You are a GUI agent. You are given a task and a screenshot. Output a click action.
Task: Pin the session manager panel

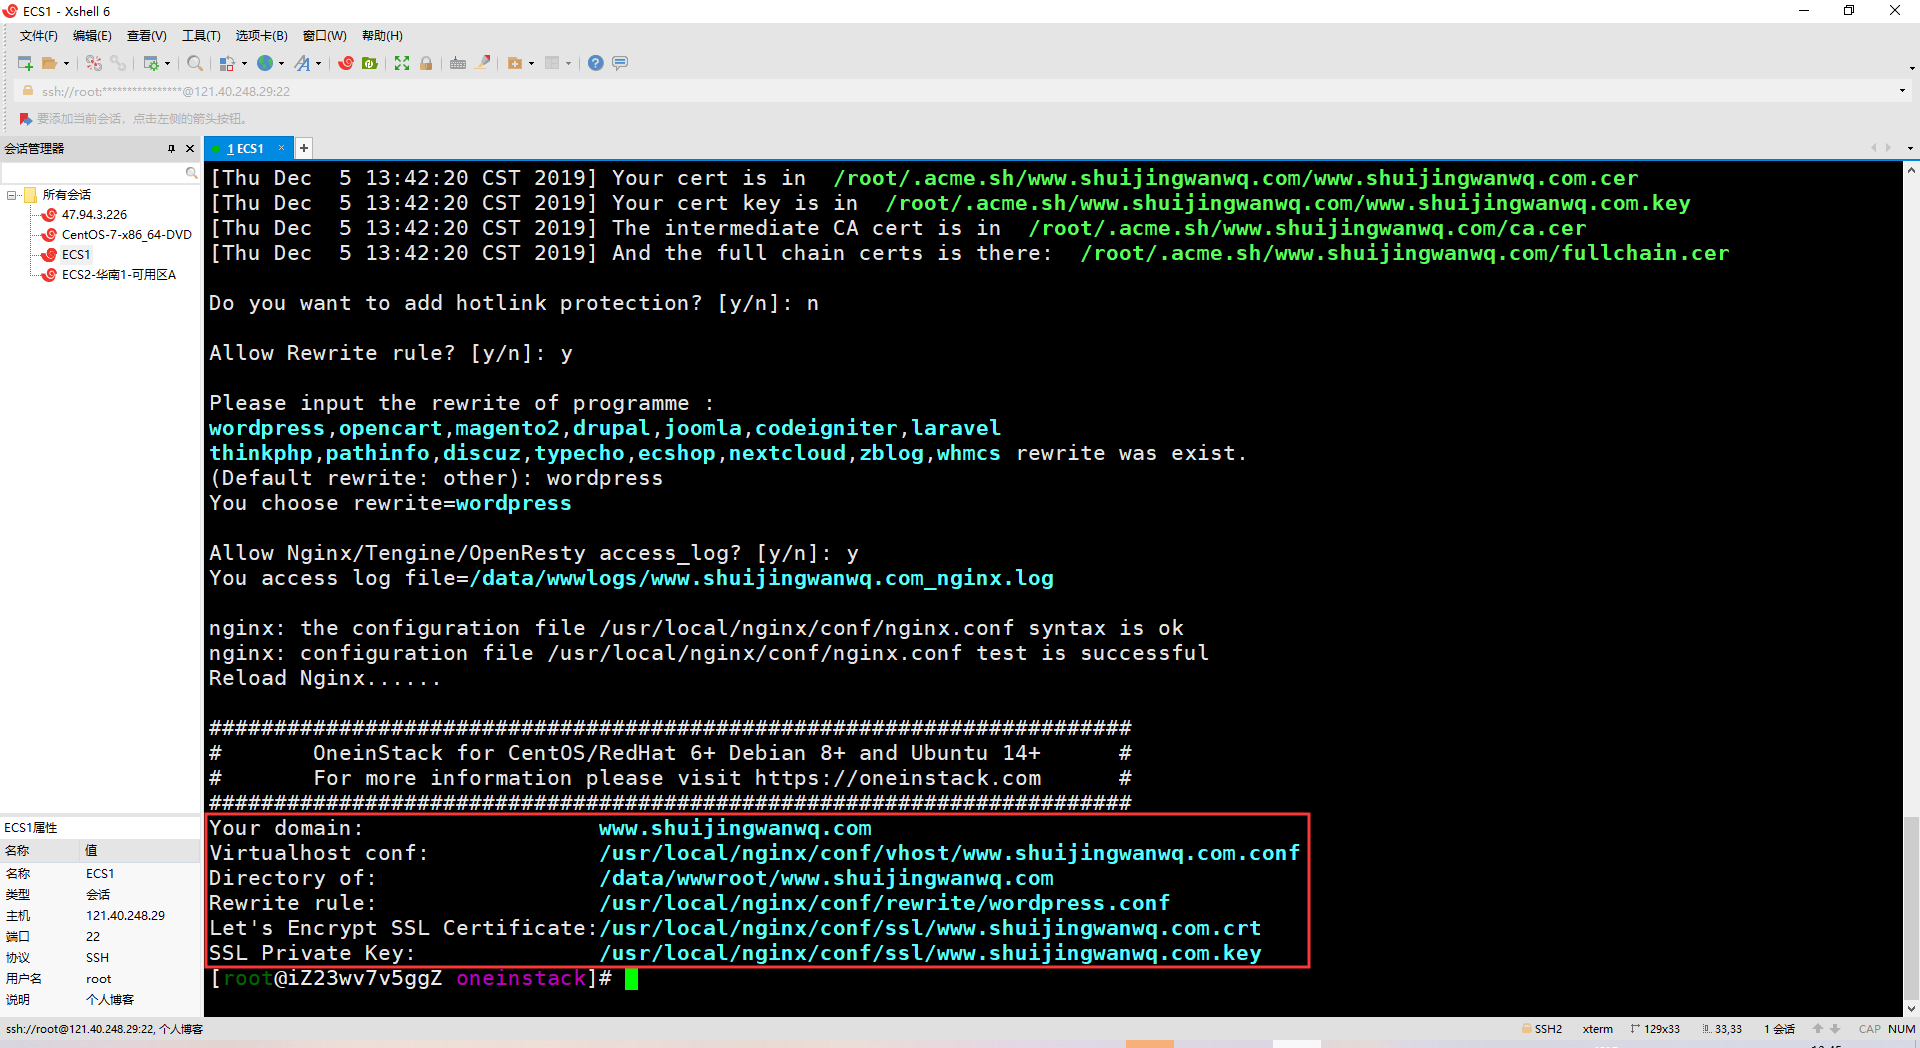171,148
